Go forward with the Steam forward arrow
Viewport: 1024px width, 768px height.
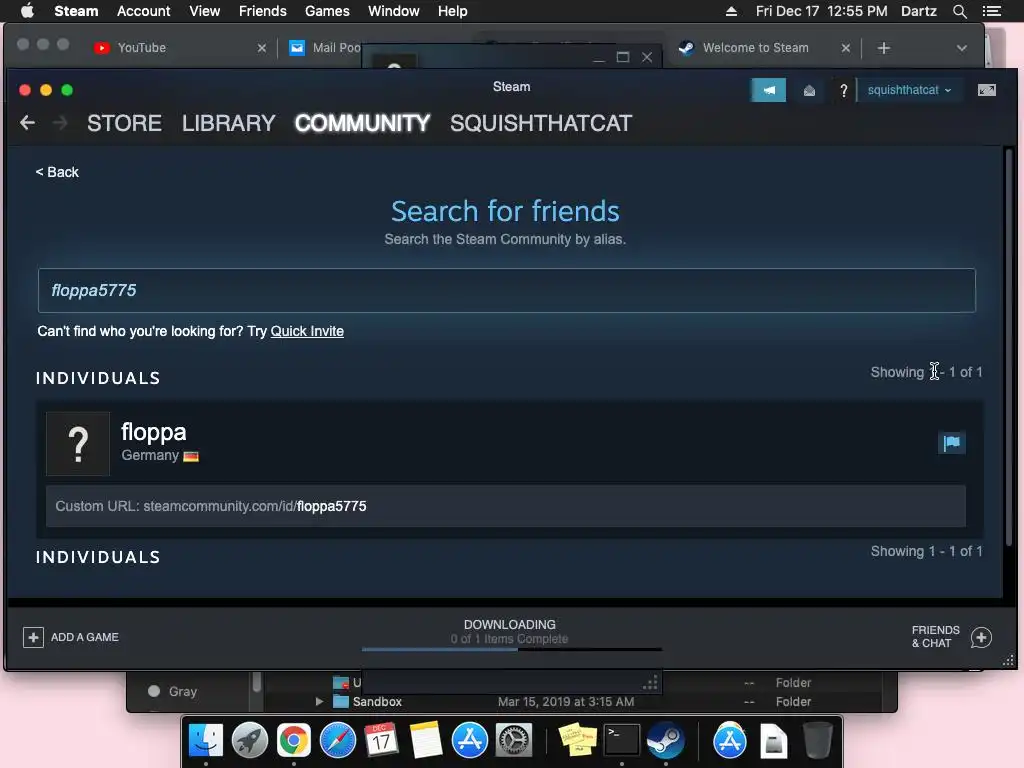[60, 123]
